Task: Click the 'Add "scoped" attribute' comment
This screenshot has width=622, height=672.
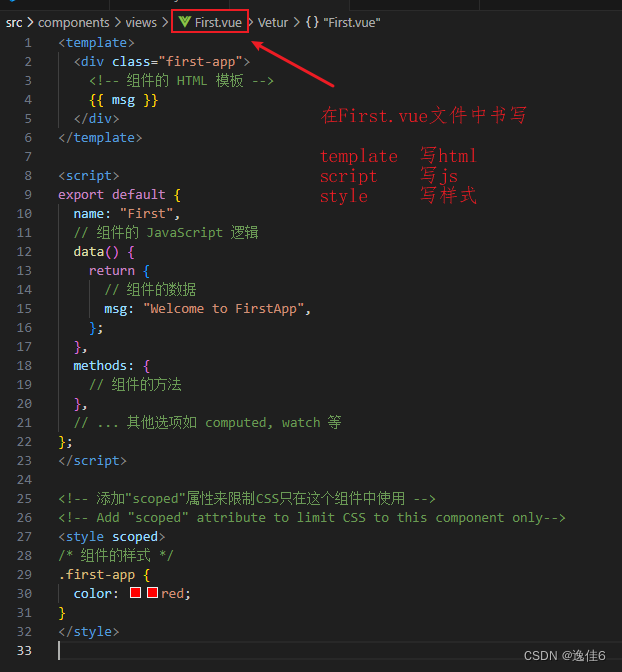Action: click(x=312, y=518)
